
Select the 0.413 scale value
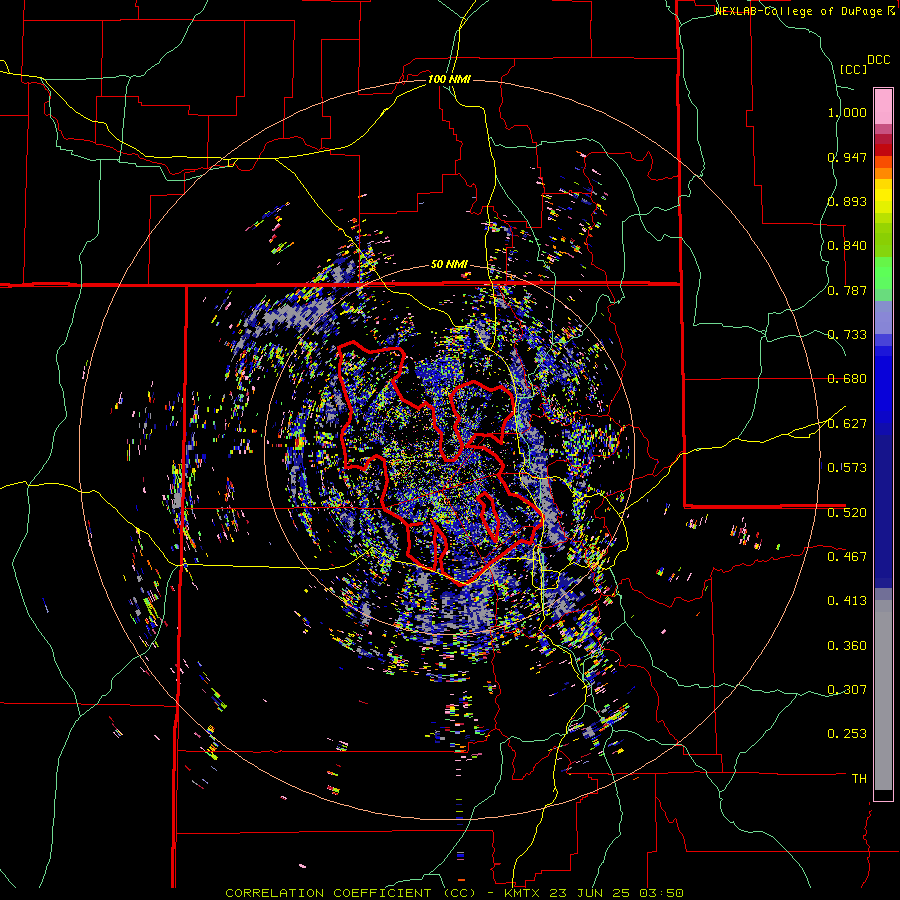click(x=847, y=601)
